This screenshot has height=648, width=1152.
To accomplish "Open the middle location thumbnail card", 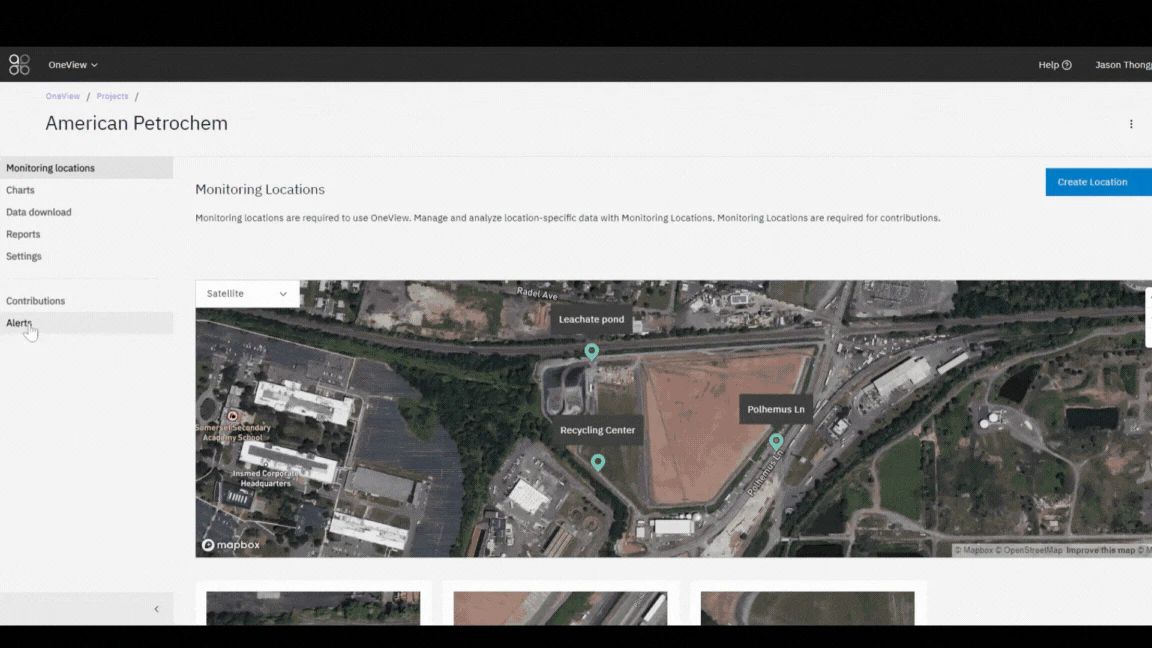I will click(x=560, y=607).
